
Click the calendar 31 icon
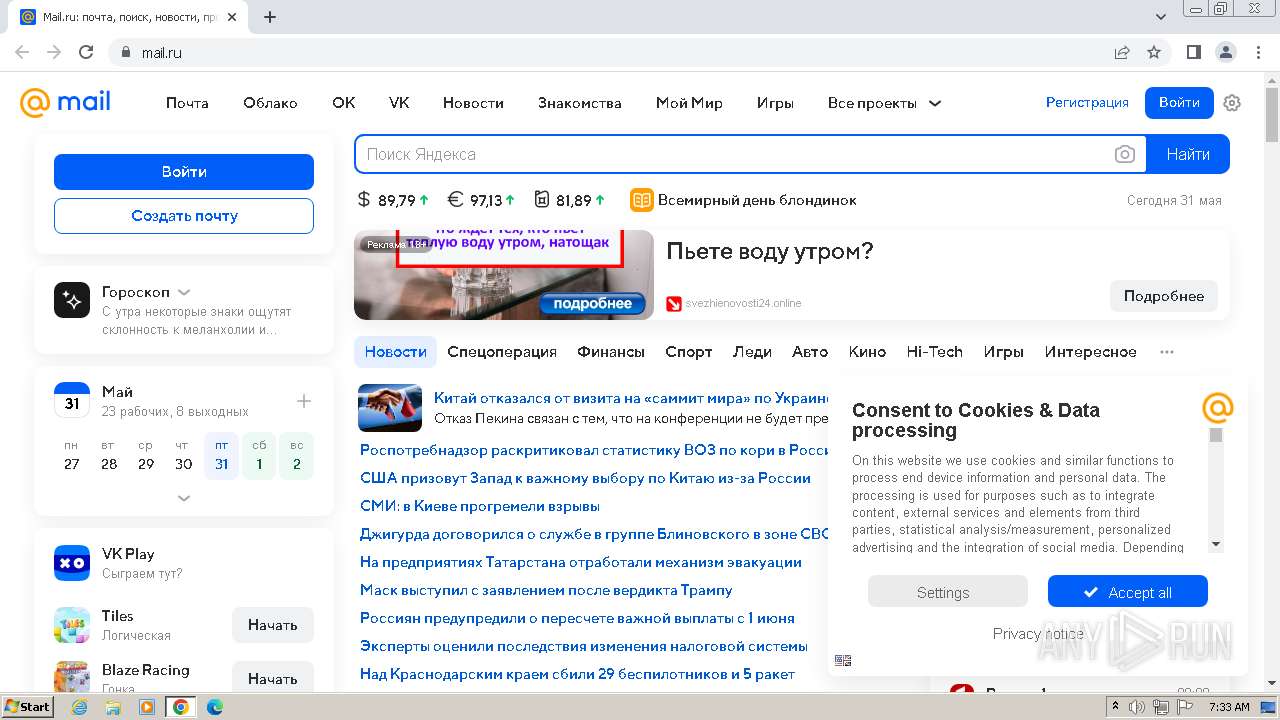pyautogui.click(x=72, y=400)
